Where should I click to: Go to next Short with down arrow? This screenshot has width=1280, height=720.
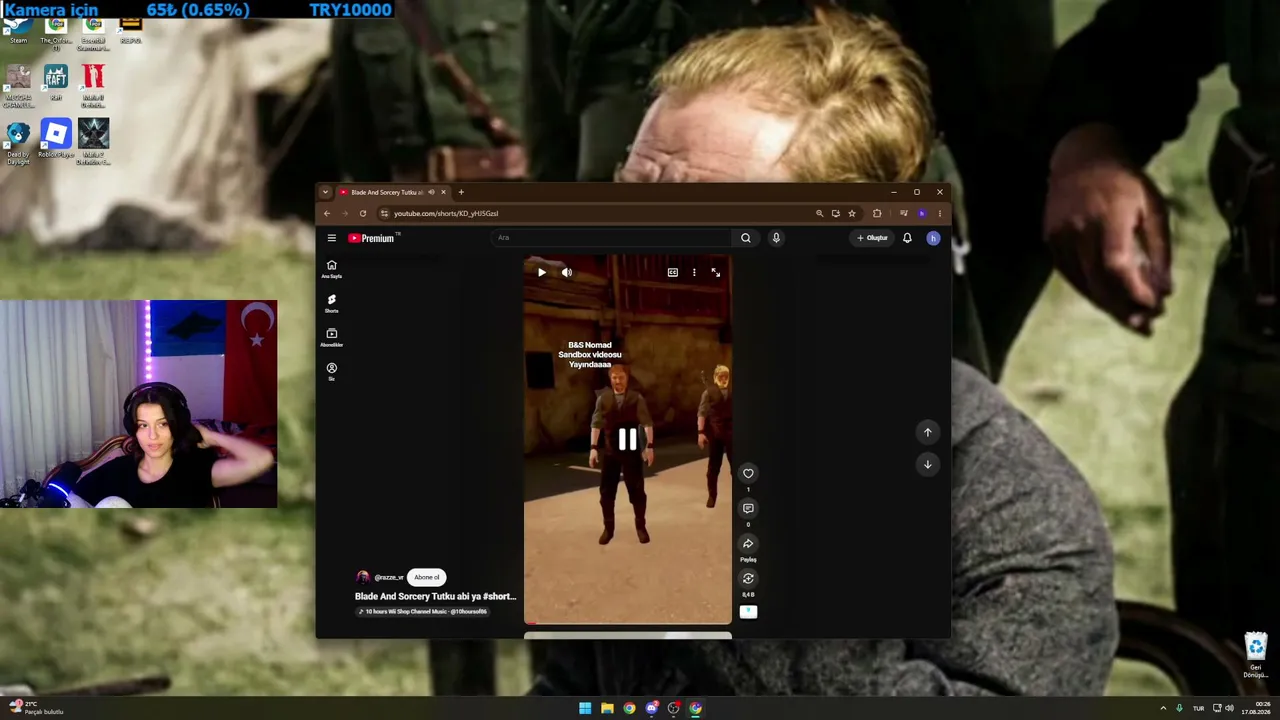(927, 464)
